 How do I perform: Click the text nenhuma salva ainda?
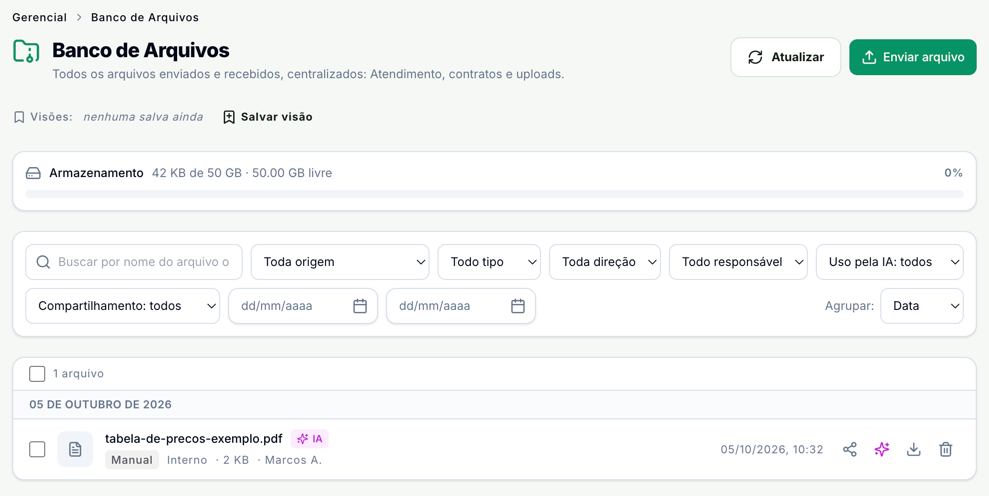[x=143, y=117]
